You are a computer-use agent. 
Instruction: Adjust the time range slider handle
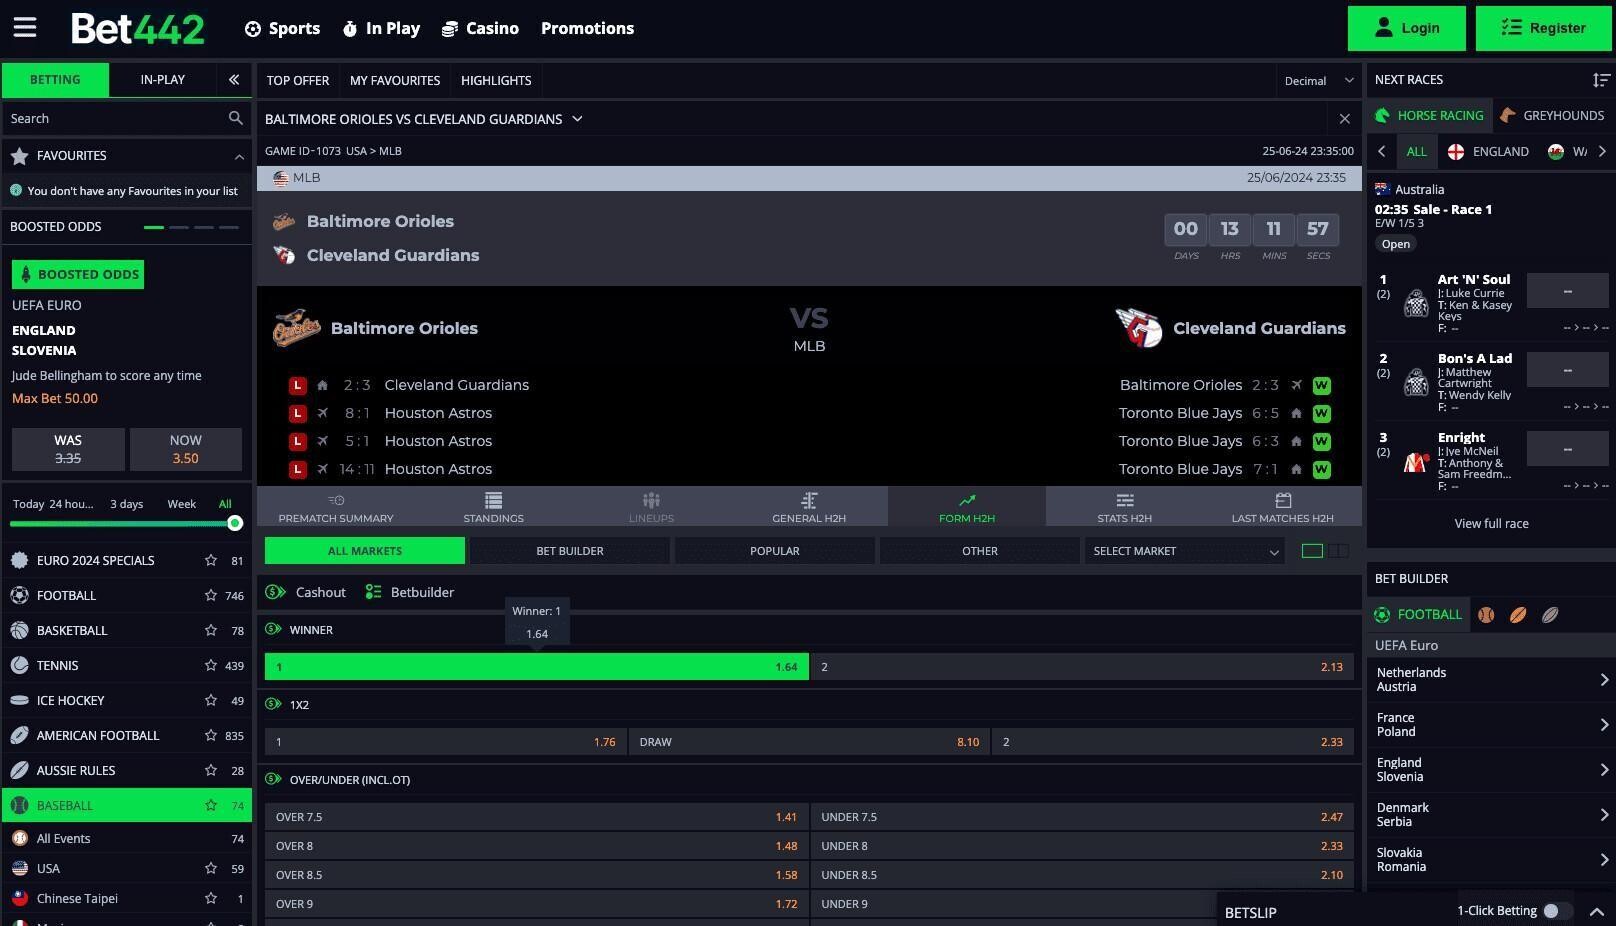[x=235, y=523]
